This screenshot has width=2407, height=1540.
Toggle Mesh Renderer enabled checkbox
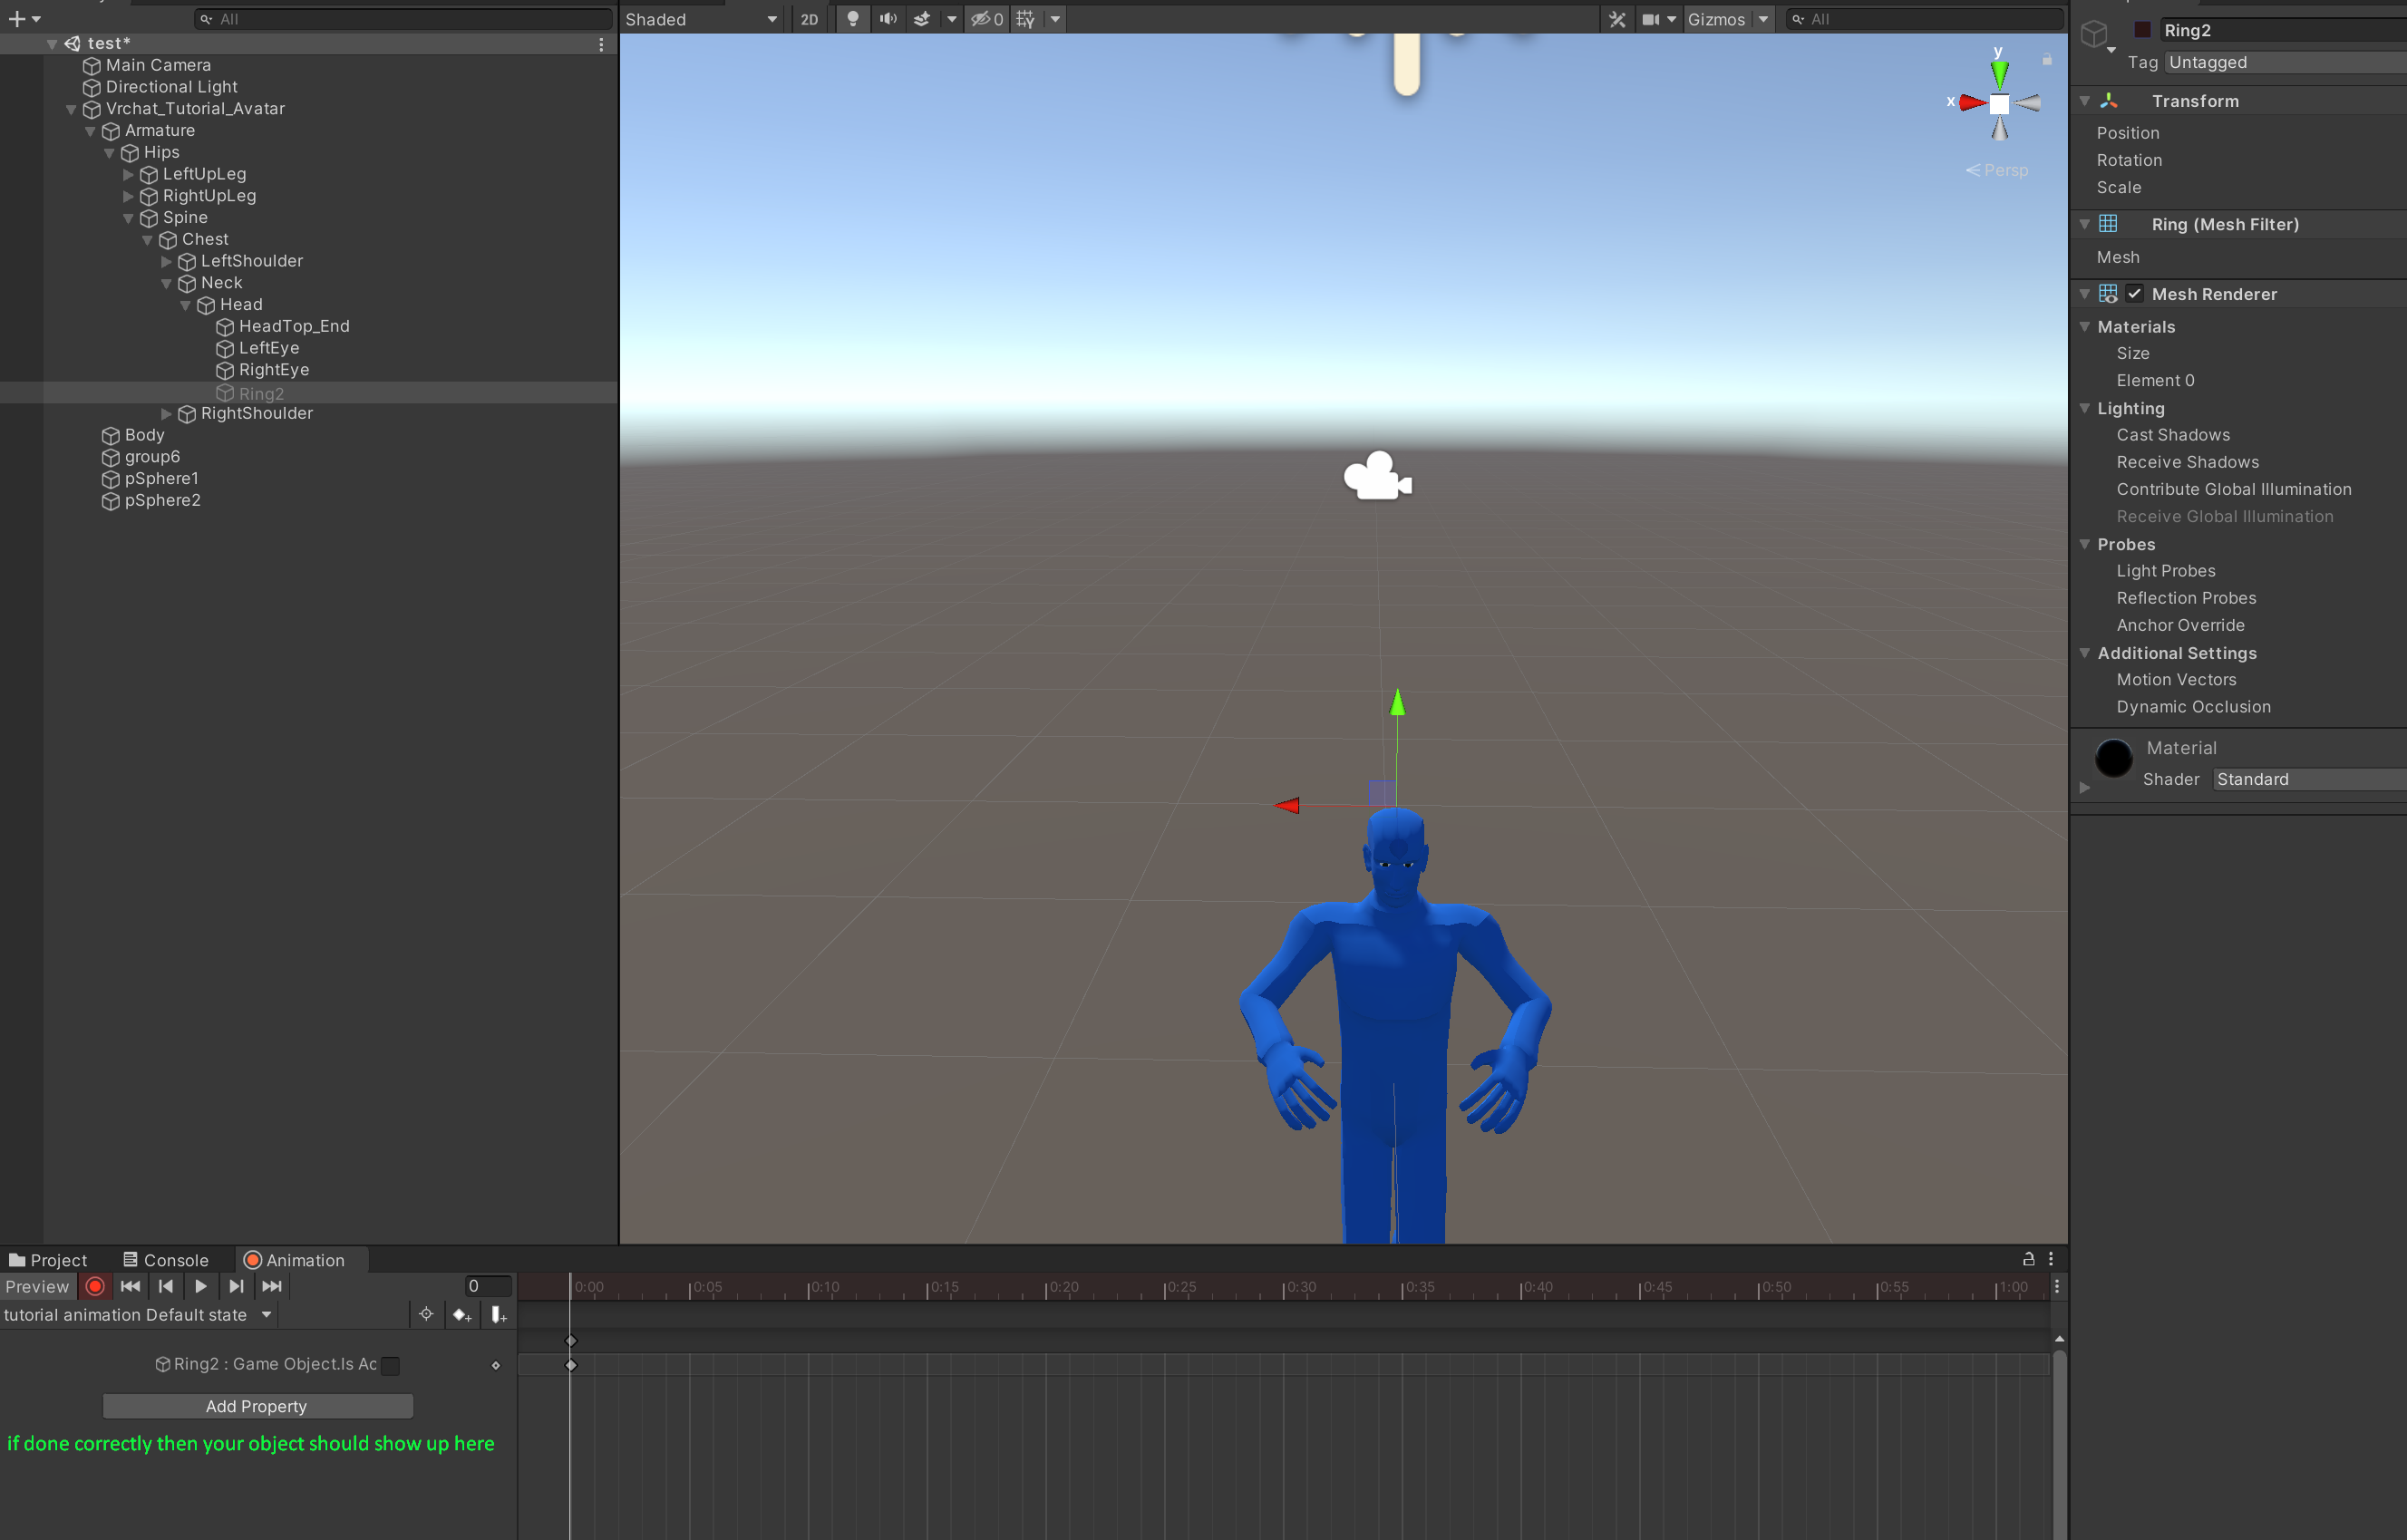(x=2134, y=294)
